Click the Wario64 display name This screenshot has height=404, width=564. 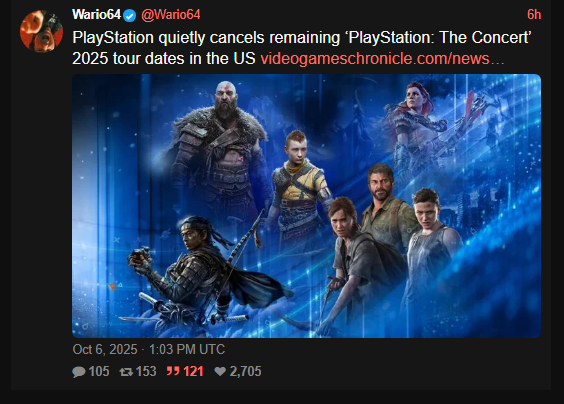click(96, 15)
